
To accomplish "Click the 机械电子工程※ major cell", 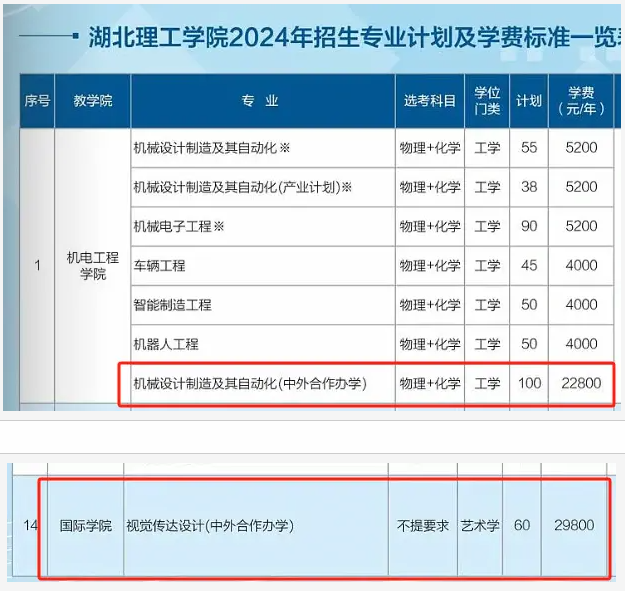I will (x=179, y=226).
